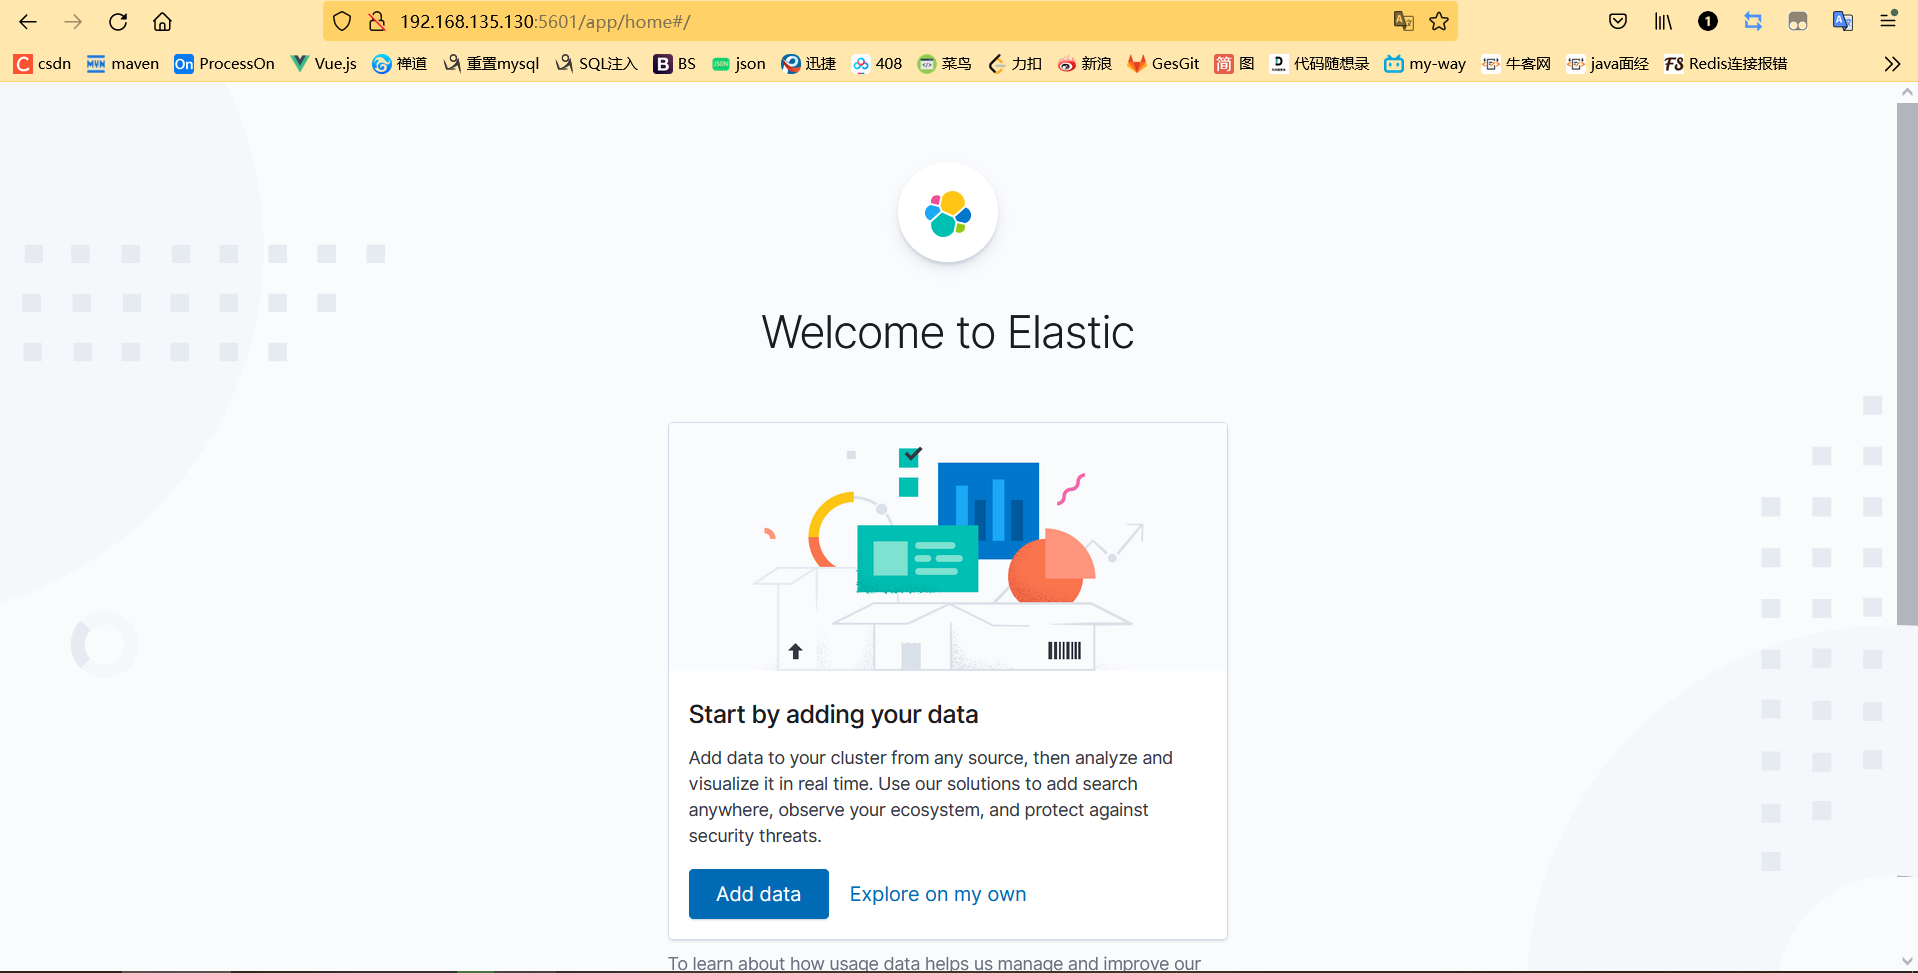Click the insecure connection lock icon

(x=377, y=21)
